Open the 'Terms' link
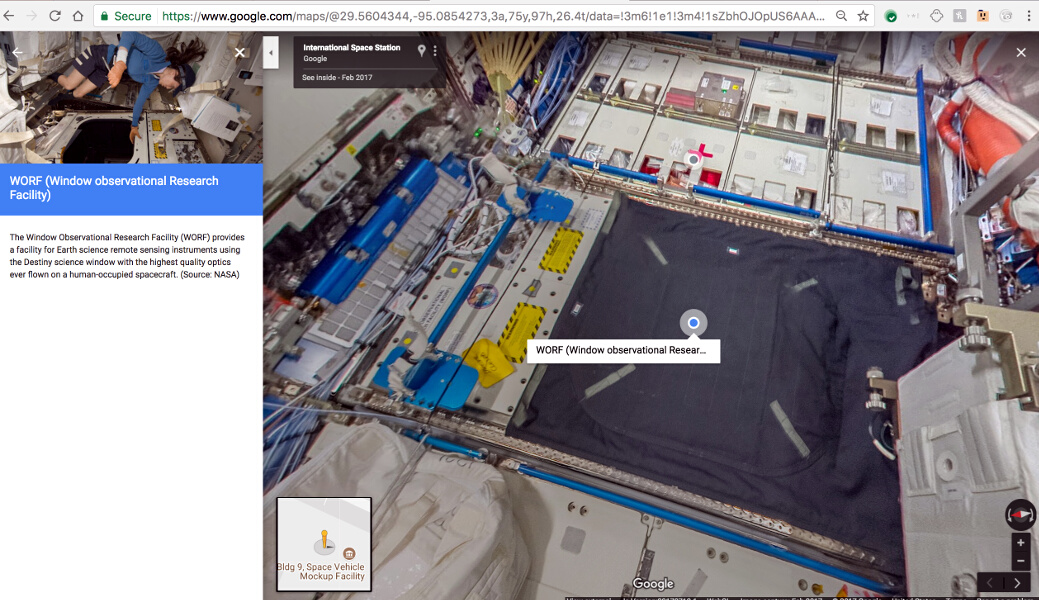 tap(952, 596)
